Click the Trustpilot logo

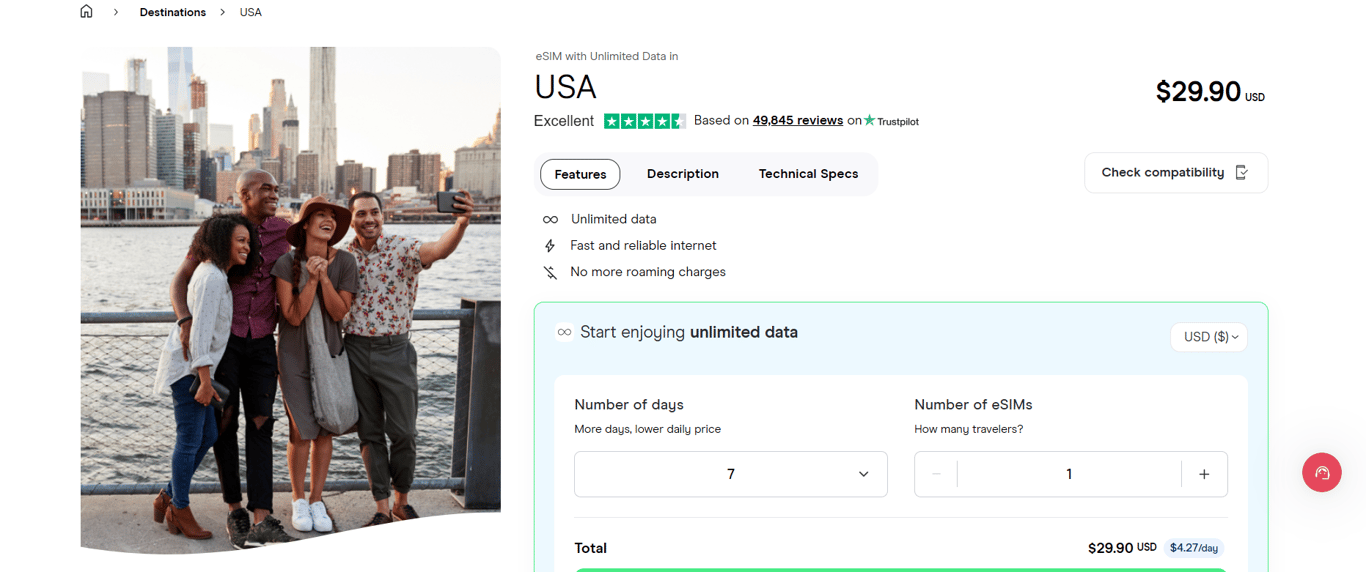pyautogui.click(x=891, y=121)
